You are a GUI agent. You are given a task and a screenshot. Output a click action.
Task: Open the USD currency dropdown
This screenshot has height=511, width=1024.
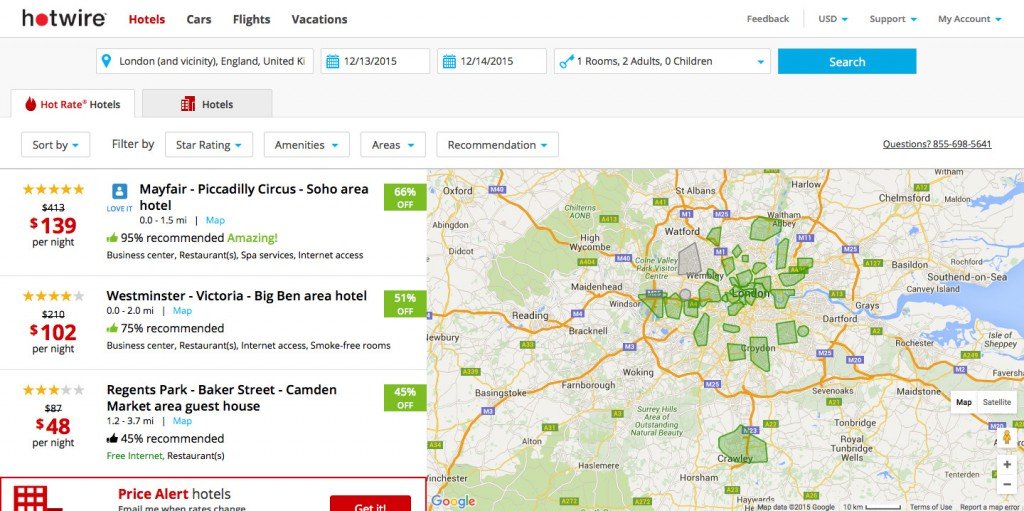tap(833, 19)
